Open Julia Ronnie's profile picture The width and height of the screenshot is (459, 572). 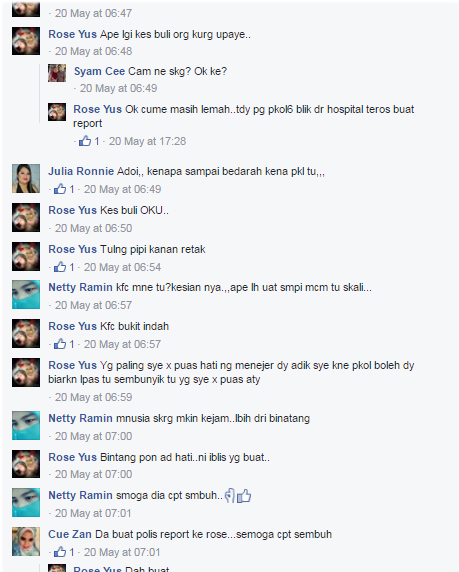pos(26,178)
